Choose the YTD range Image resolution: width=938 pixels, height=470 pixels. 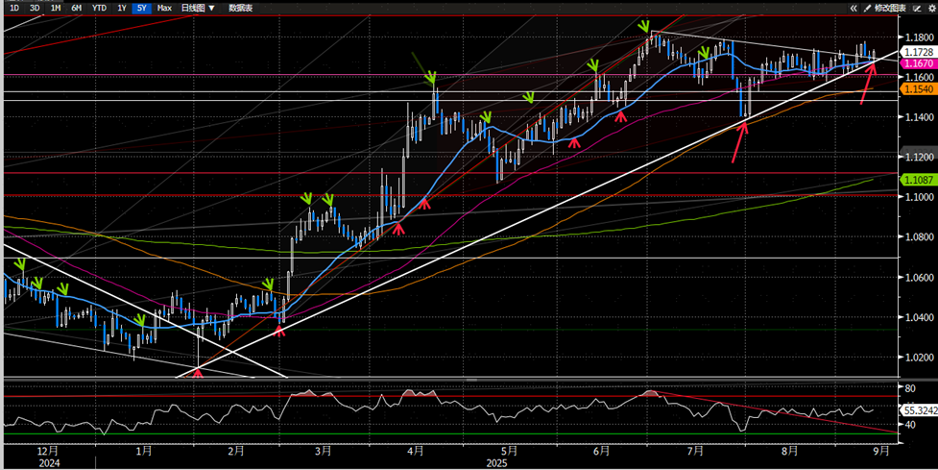click(x=99, y=8)
